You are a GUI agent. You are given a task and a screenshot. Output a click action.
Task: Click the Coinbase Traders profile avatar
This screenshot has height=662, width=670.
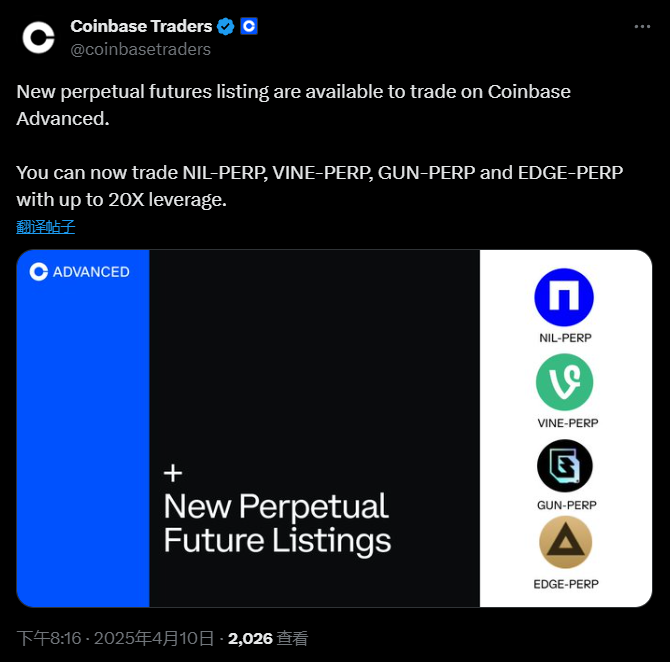pos(39,37)
